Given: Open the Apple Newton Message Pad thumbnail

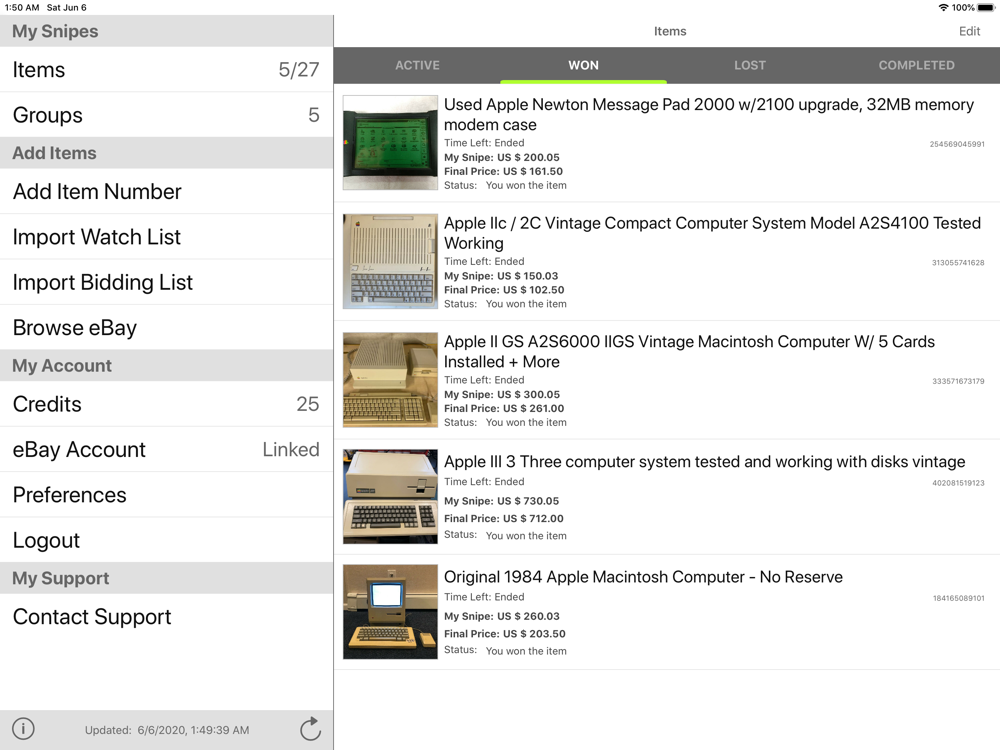Looking at the screenshot, I should [390, 142].
